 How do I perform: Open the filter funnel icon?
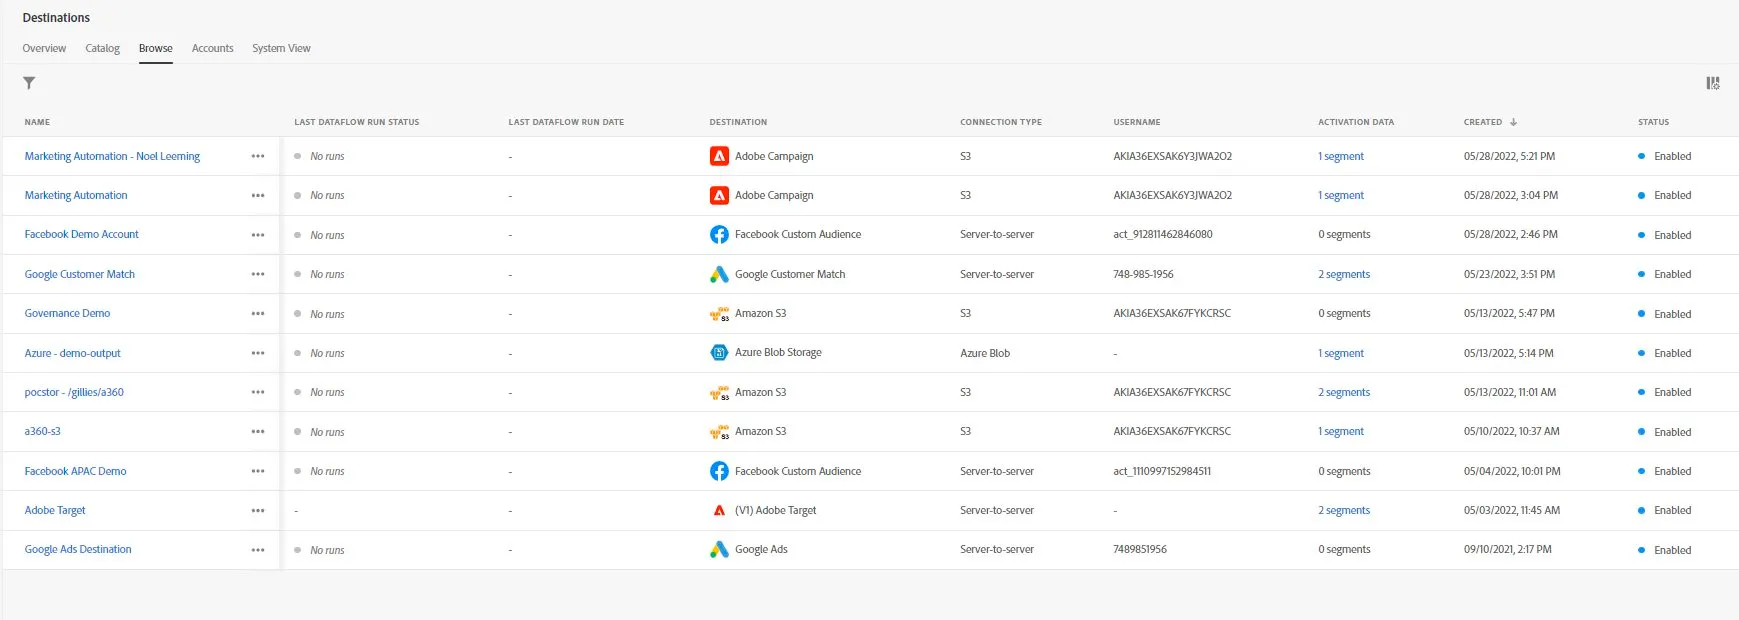29,83
